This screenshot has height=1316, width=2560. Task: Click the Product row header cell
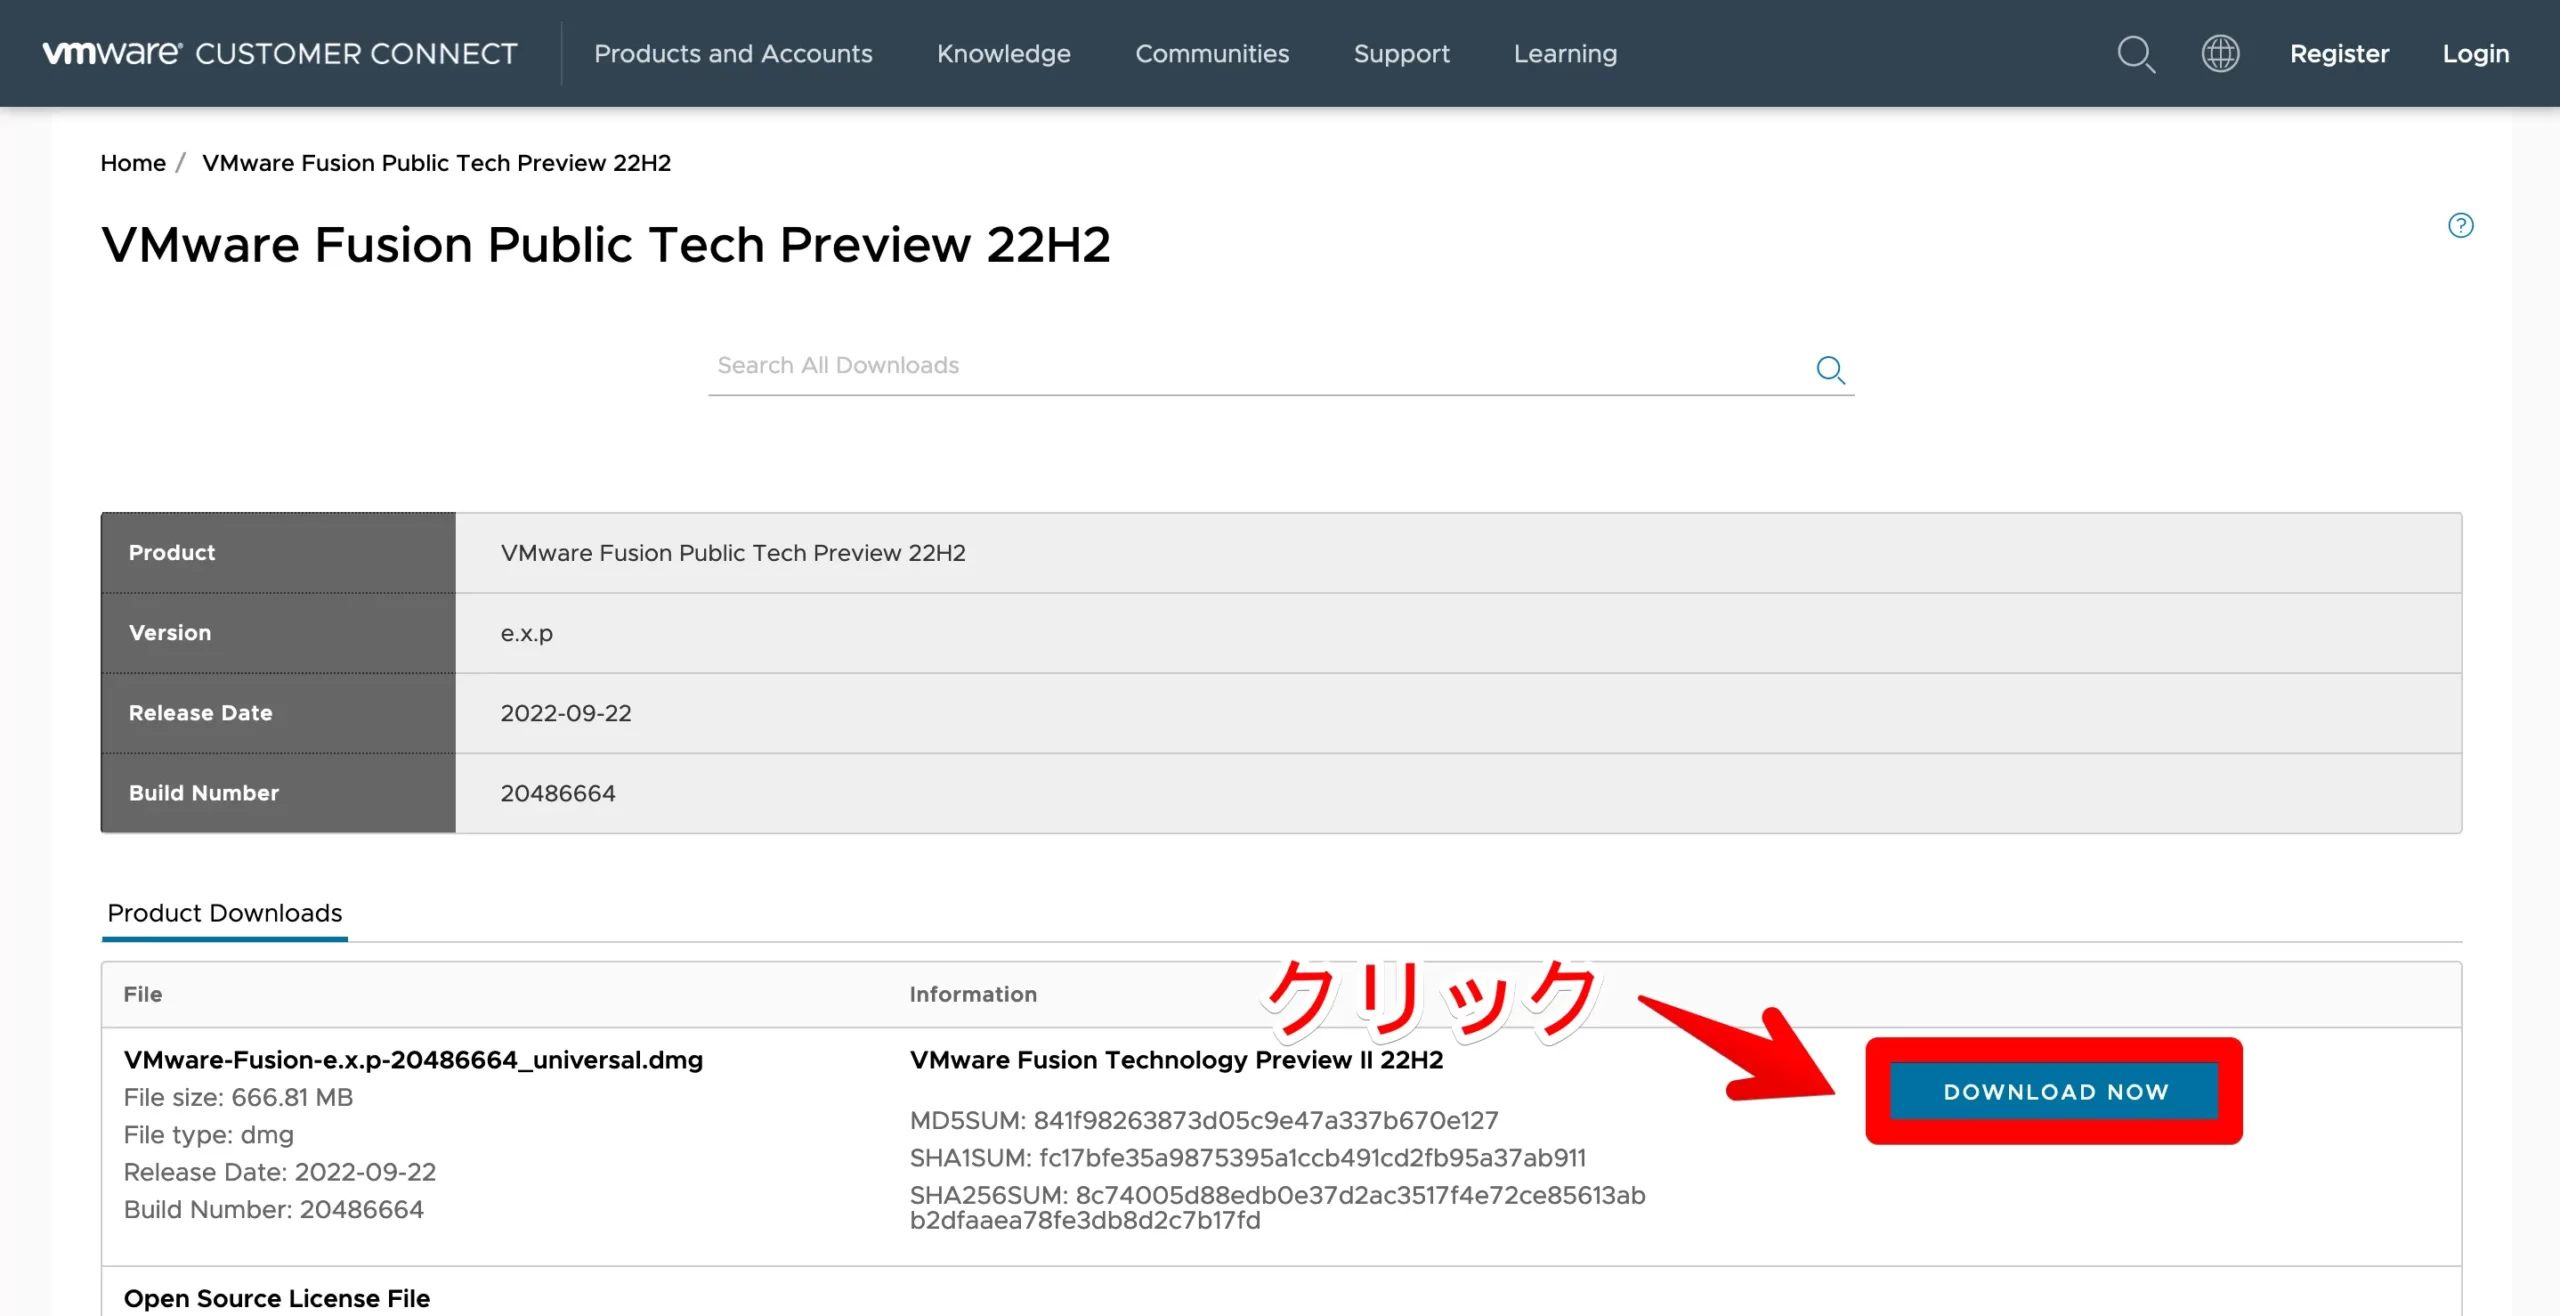pos(278,552)
